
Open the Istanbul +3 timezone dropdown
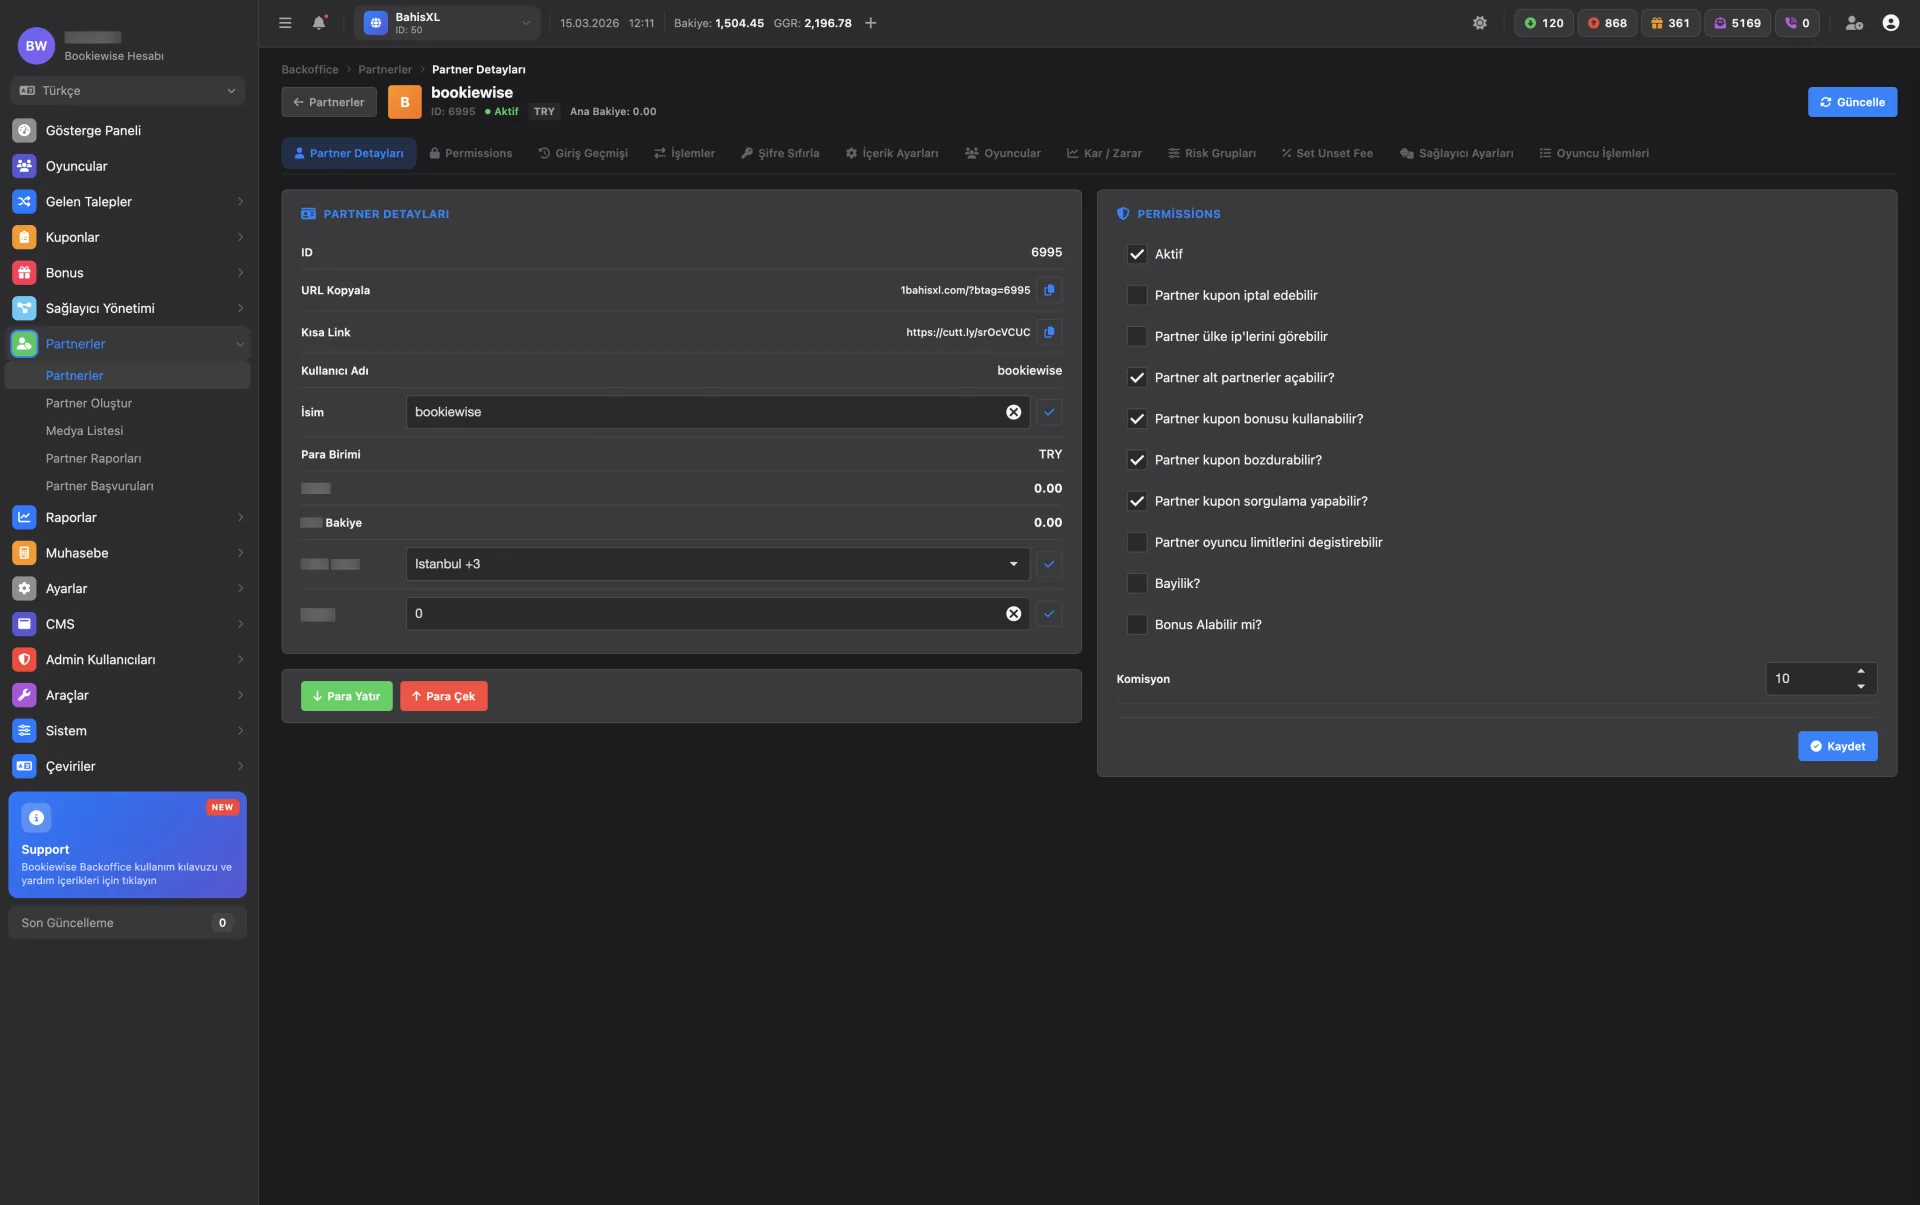pyautogui.click(x=717, y=564)
